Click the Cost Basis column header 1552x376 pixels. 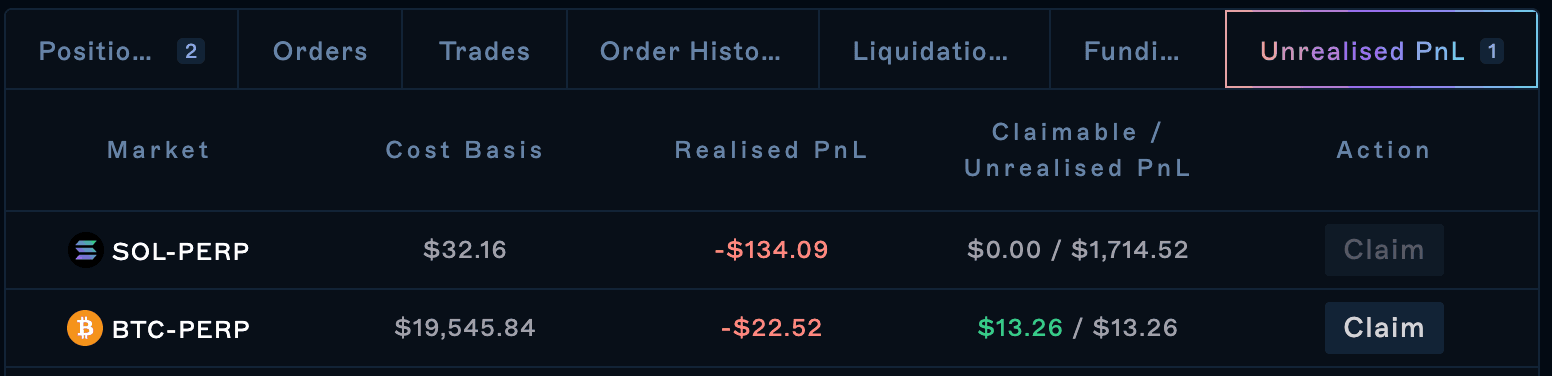[x=465, y=150]
